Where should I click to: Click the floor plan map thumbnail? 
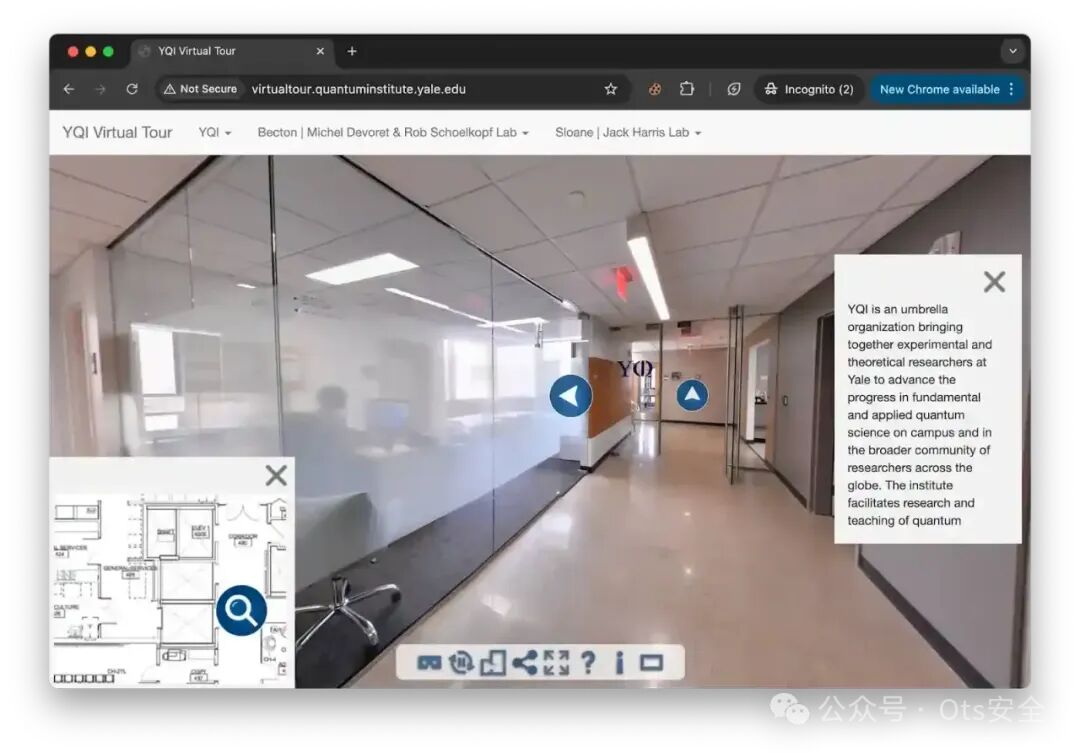click(x=172, y=589)
